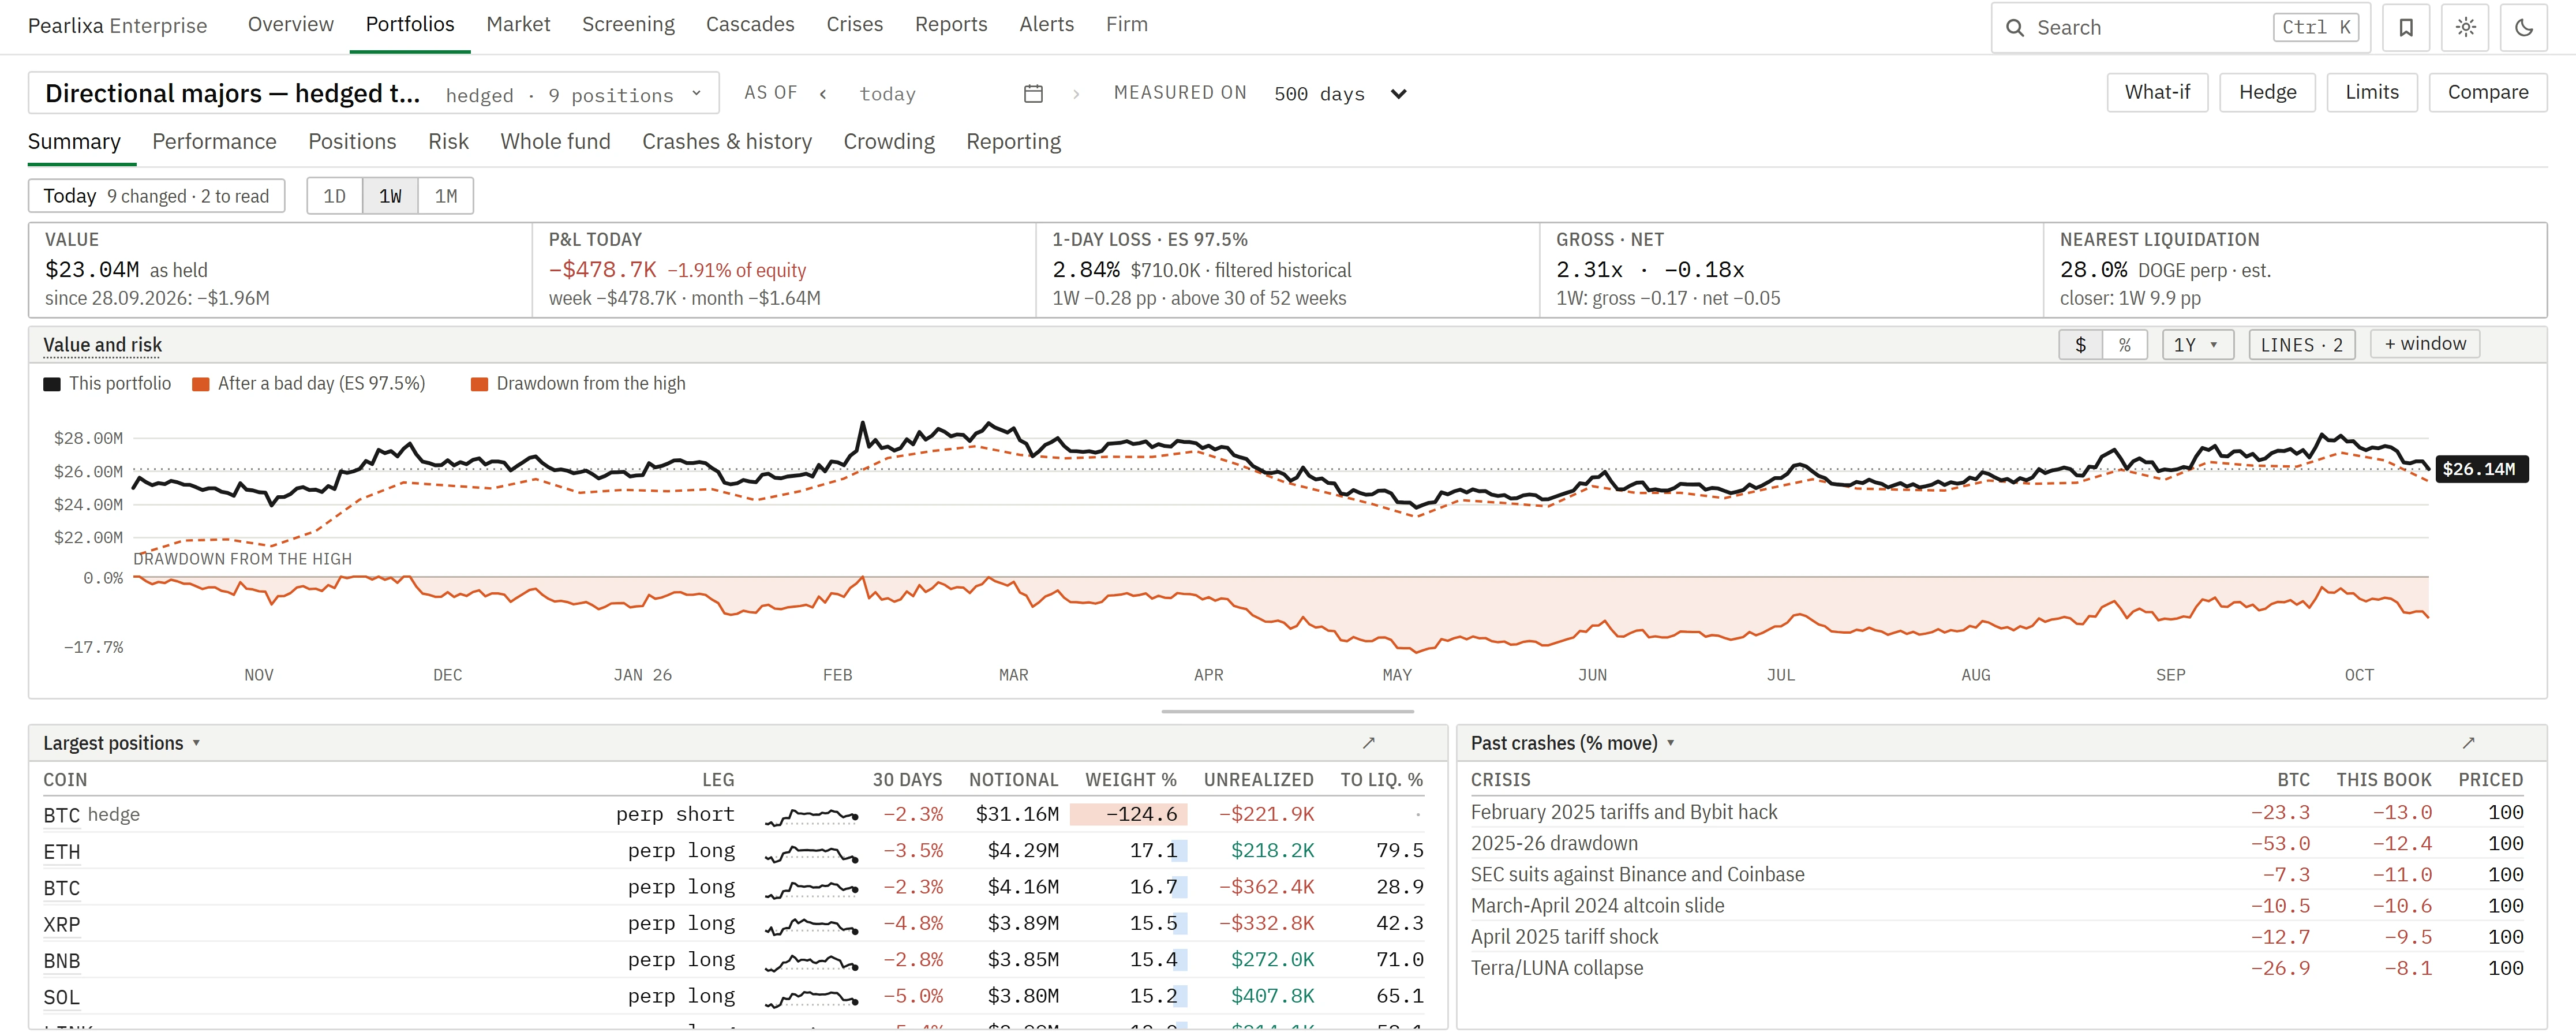
Task: Open LINES · 2 selector
Action: pos(2301,345)
